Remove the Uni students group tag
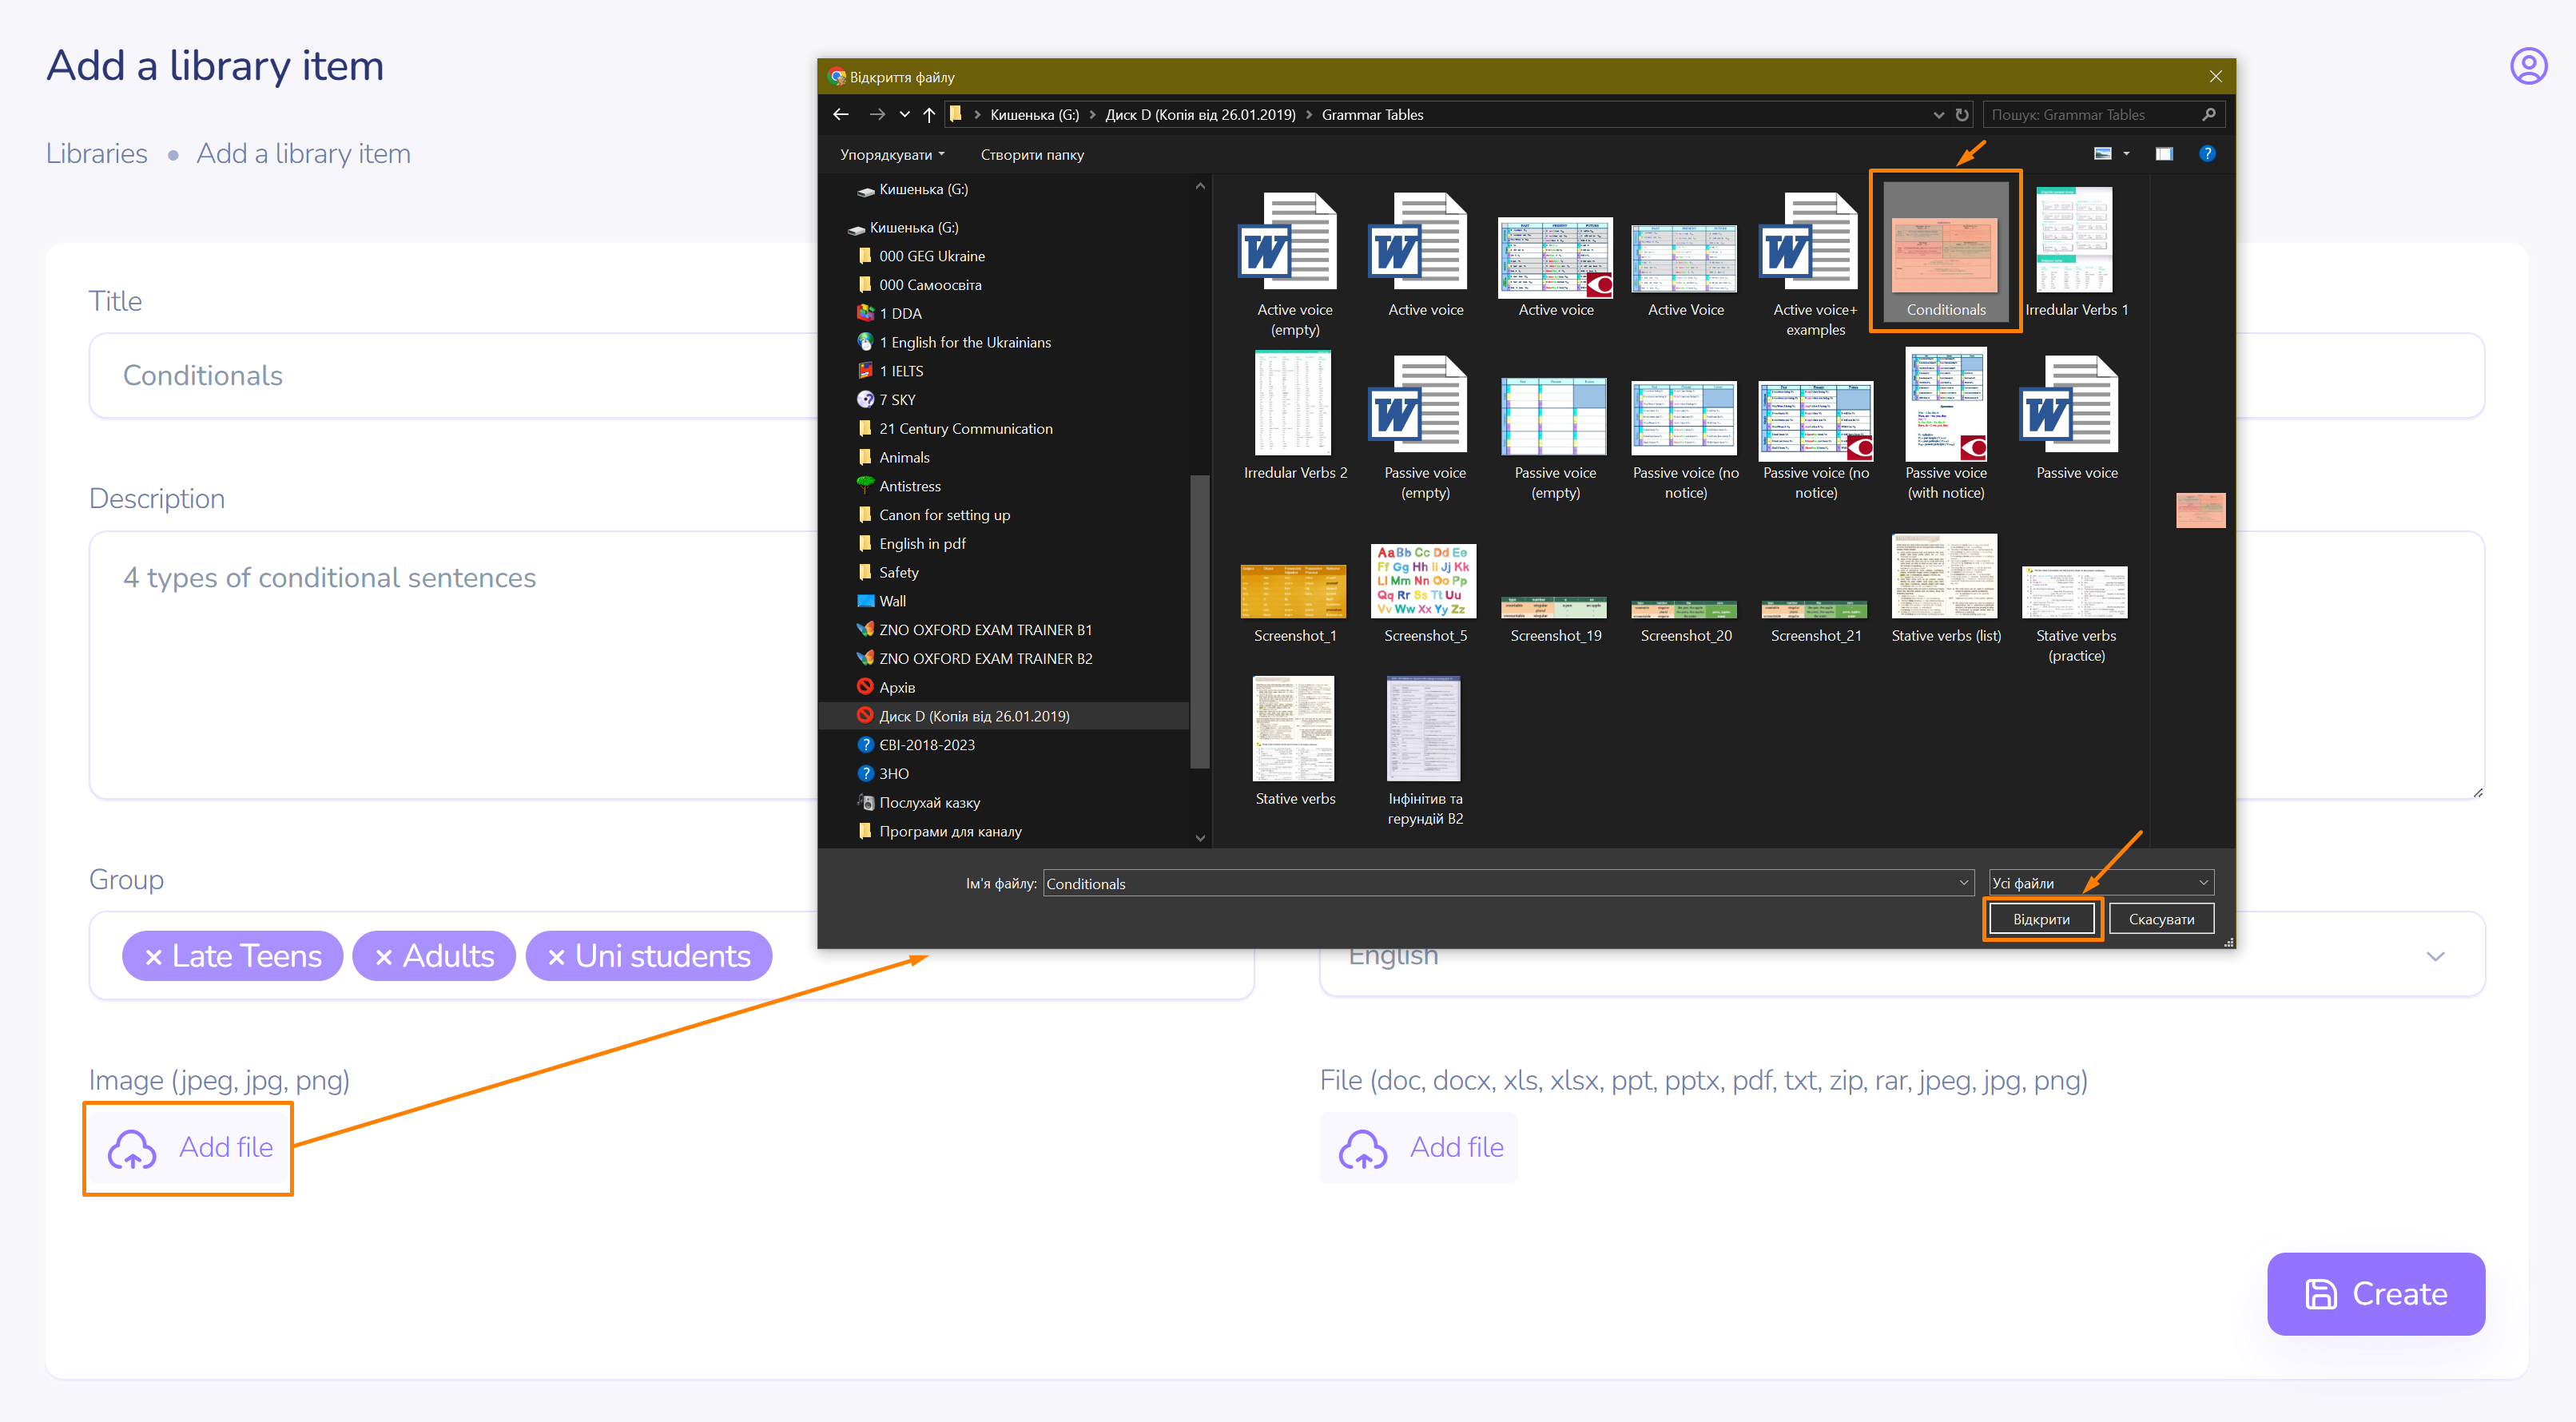The height and width of the screenshot is (1422, 2576). 556,957
